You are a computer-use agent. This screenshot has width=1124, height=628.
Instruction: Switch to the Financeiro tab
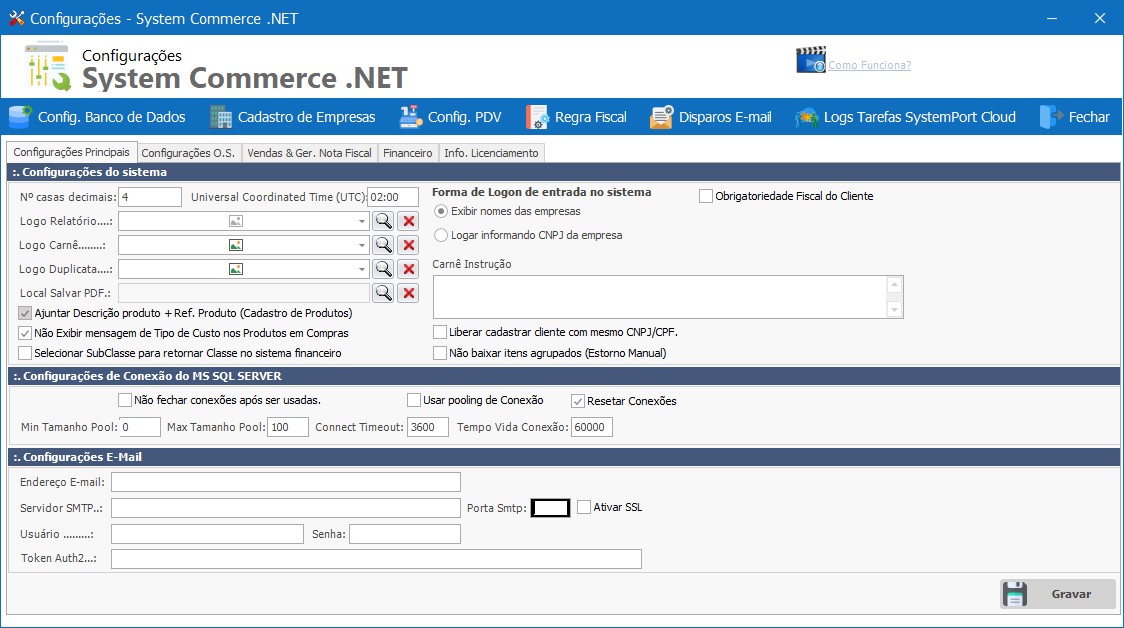(407, 152)
